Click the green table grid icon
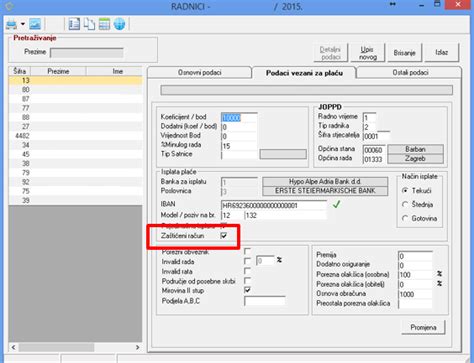The image size is (474, 363). pyautogui.click(x=104, y=24)
